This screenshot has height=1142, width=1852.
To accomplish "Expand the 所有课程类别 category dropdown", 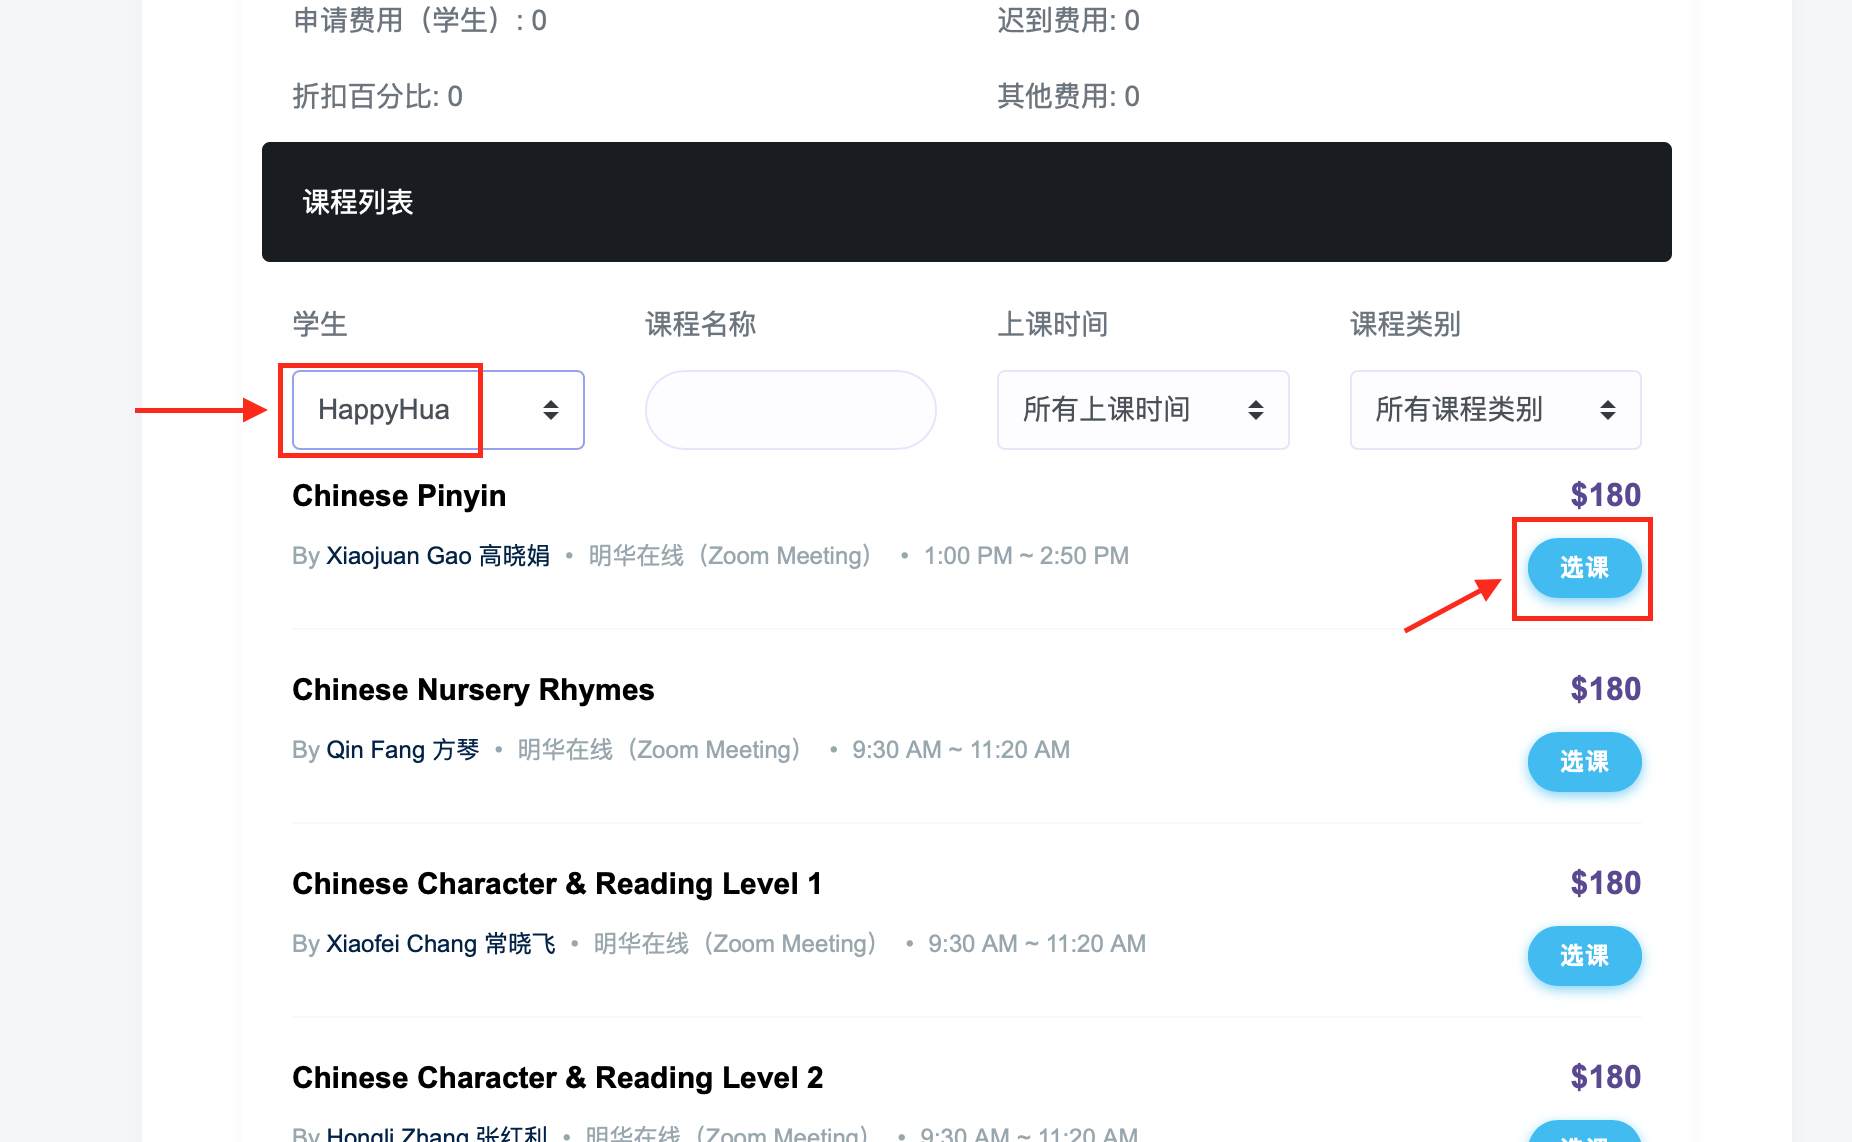I will click(x=1495, y=410).
